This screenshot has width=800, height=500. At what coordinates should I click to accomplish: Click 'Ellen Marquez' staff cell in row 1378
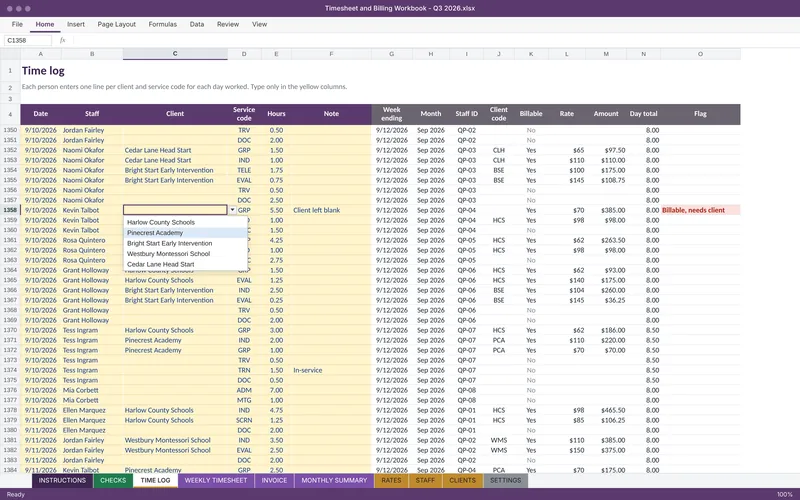pyautogui.click(x=92, y=410)
